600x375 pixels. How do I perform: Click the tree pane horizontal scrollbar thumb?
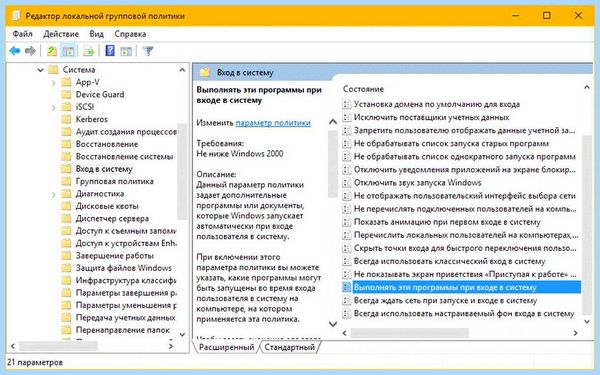click(58, 346)
